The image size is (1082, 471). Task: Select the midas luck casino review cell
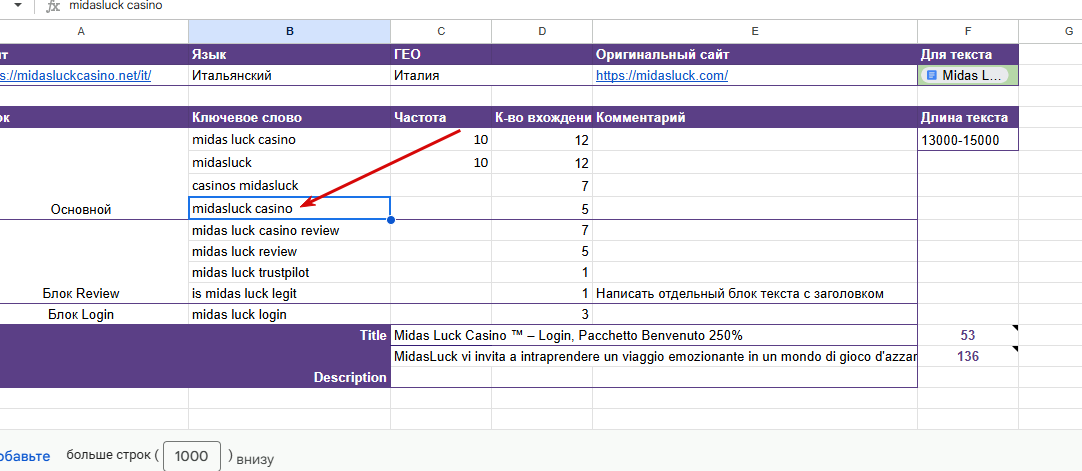(289, 230)
